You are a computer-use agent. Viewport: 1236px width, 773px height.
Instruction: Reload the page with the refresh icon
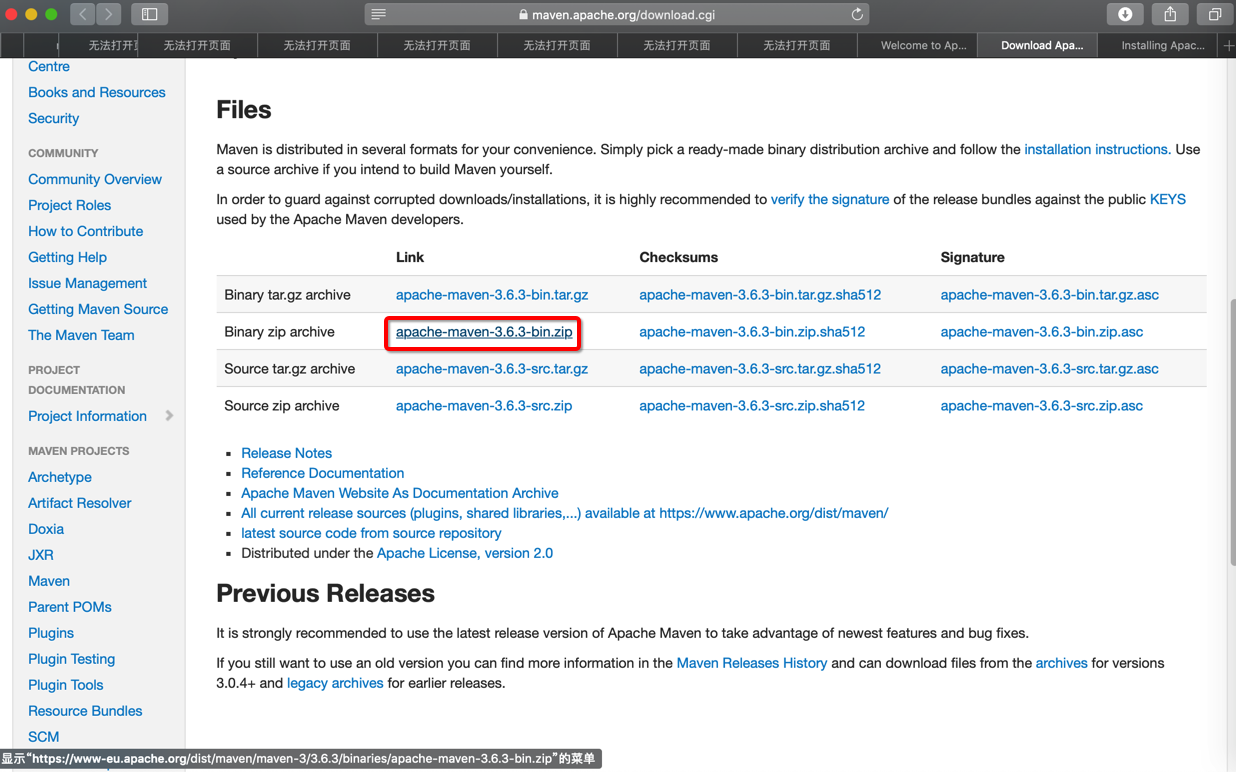click(857, 15)
